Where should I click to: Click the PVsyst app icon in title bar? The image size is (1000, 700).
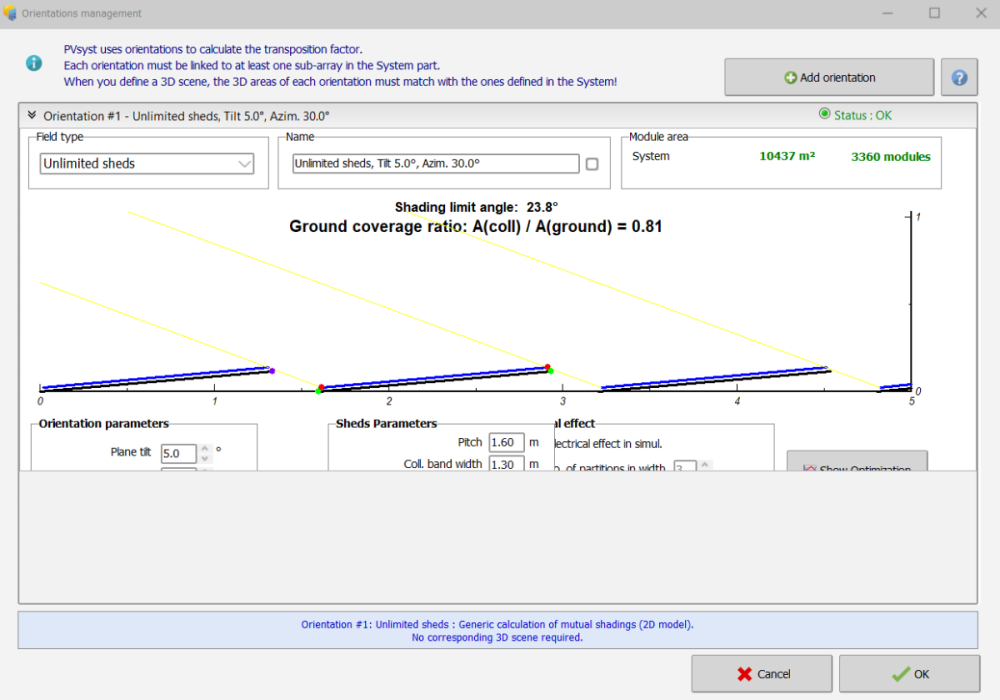[x=10, y=13]
